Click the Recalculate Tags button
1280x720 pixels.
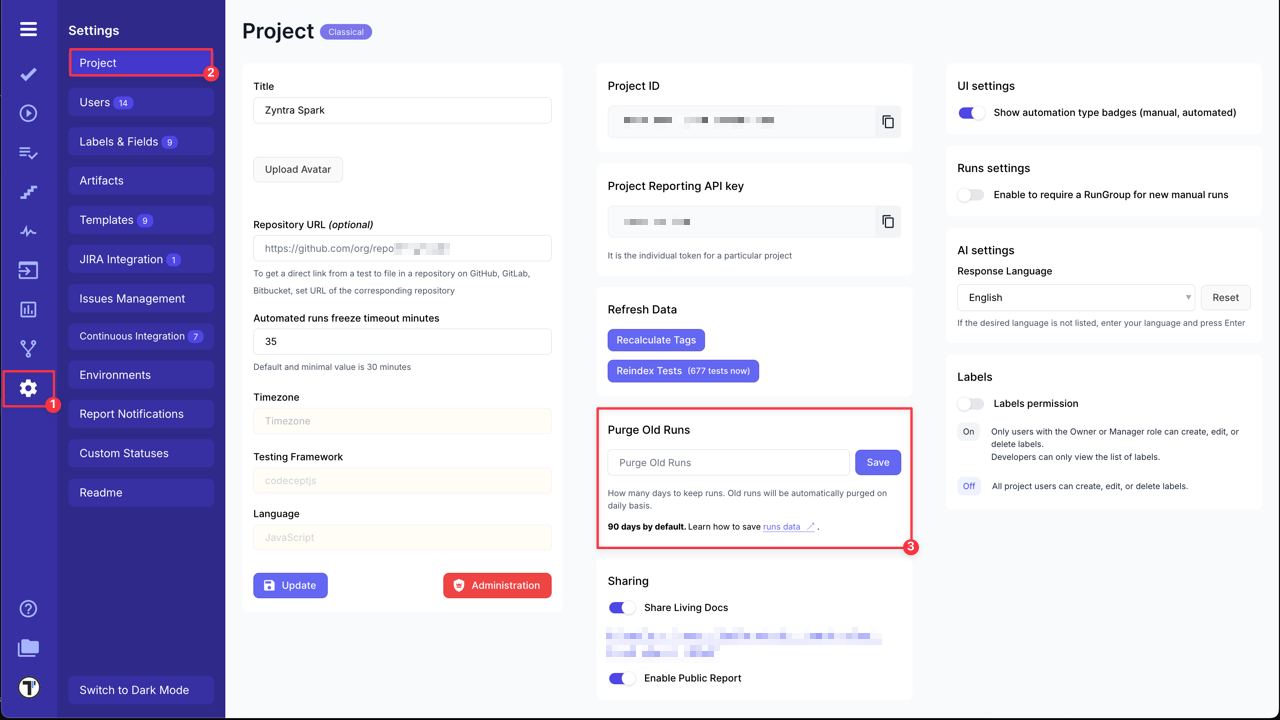coord(656,340)
